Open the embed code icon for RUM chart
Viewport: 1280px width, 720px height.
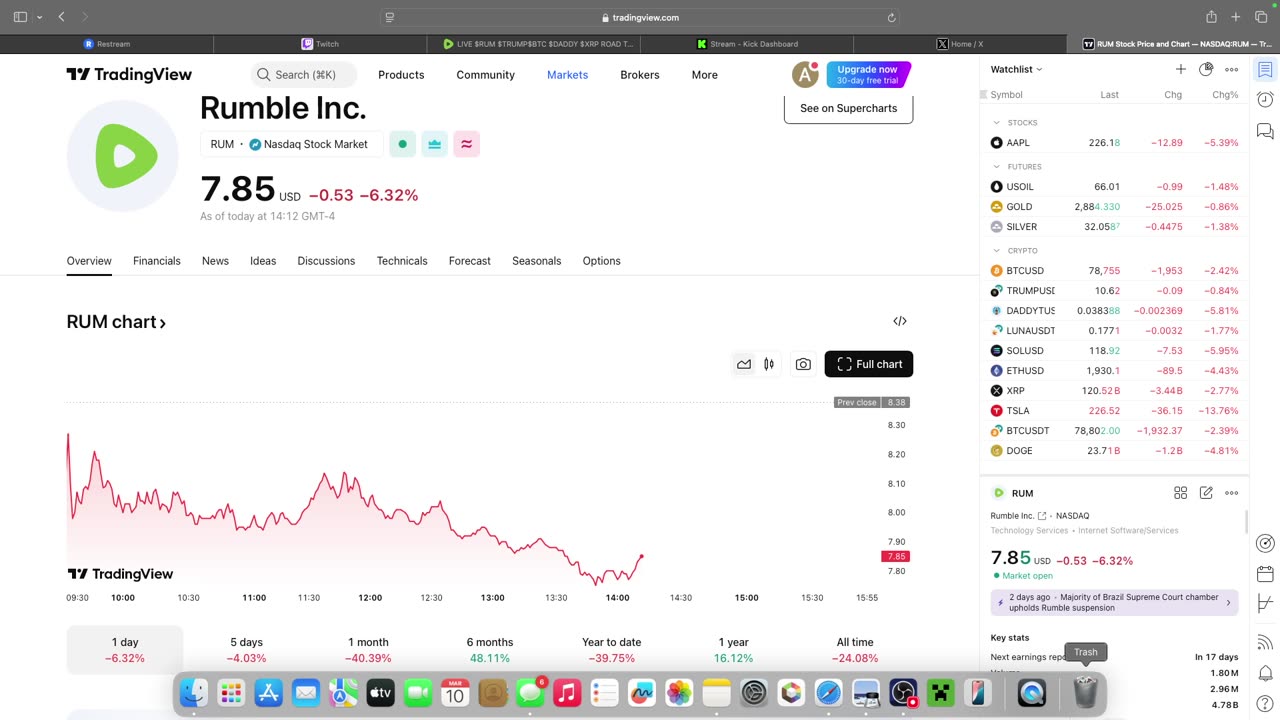pos(900,321)
